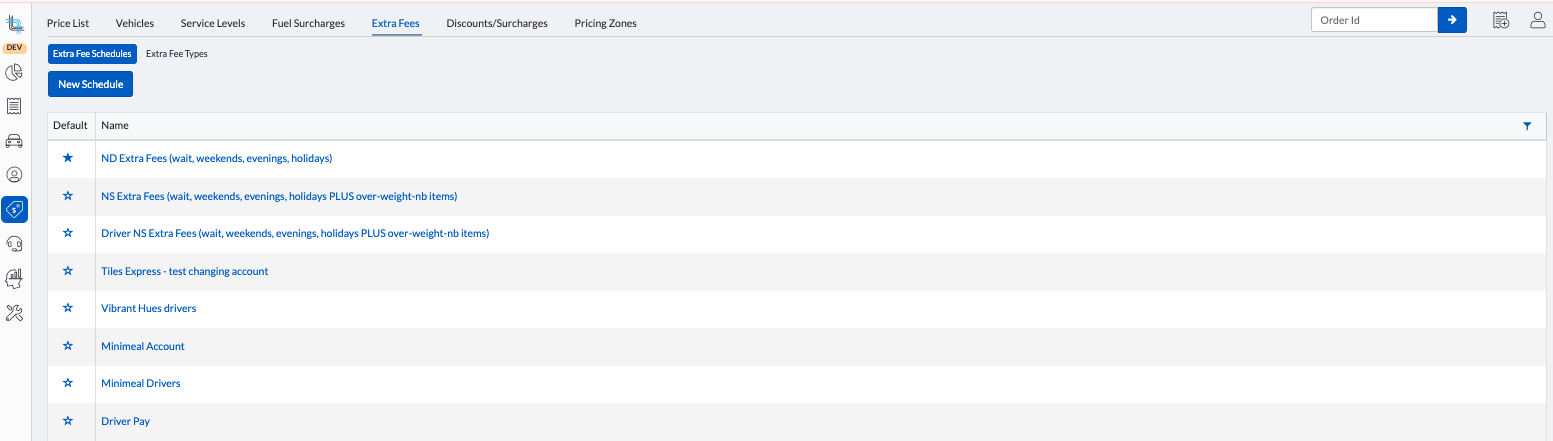Screen dimensions: 1553x441
Task: Set default star for Driver Pay
Action: click(x=68, y=421)
